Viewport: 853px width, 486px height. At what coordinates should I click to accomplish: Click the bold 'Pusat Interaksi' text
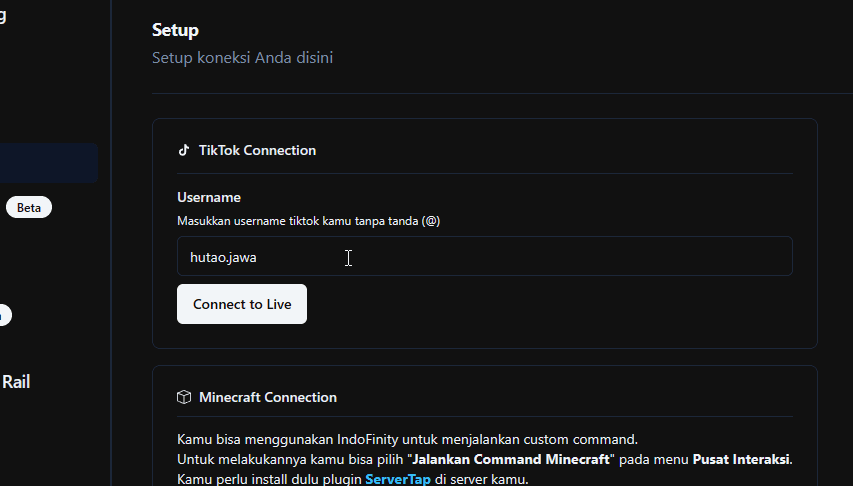point(741,459)
